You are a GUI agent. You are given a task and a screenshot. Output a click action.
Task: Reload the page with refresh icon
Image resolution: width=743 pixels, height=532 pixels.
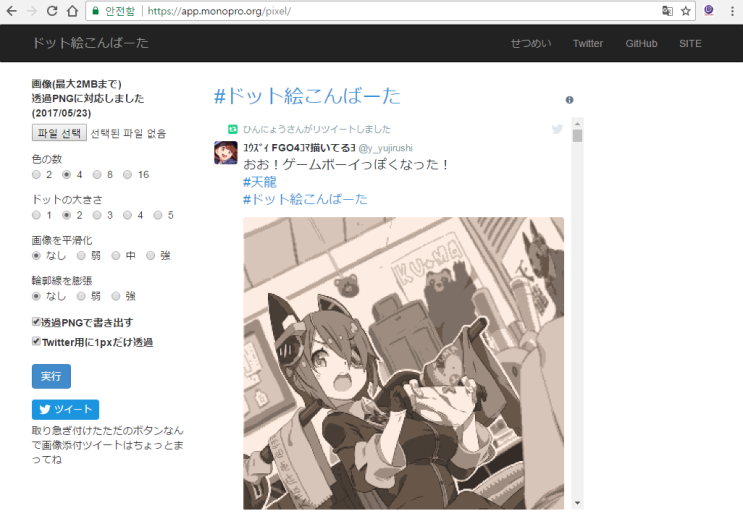[52, 11]
